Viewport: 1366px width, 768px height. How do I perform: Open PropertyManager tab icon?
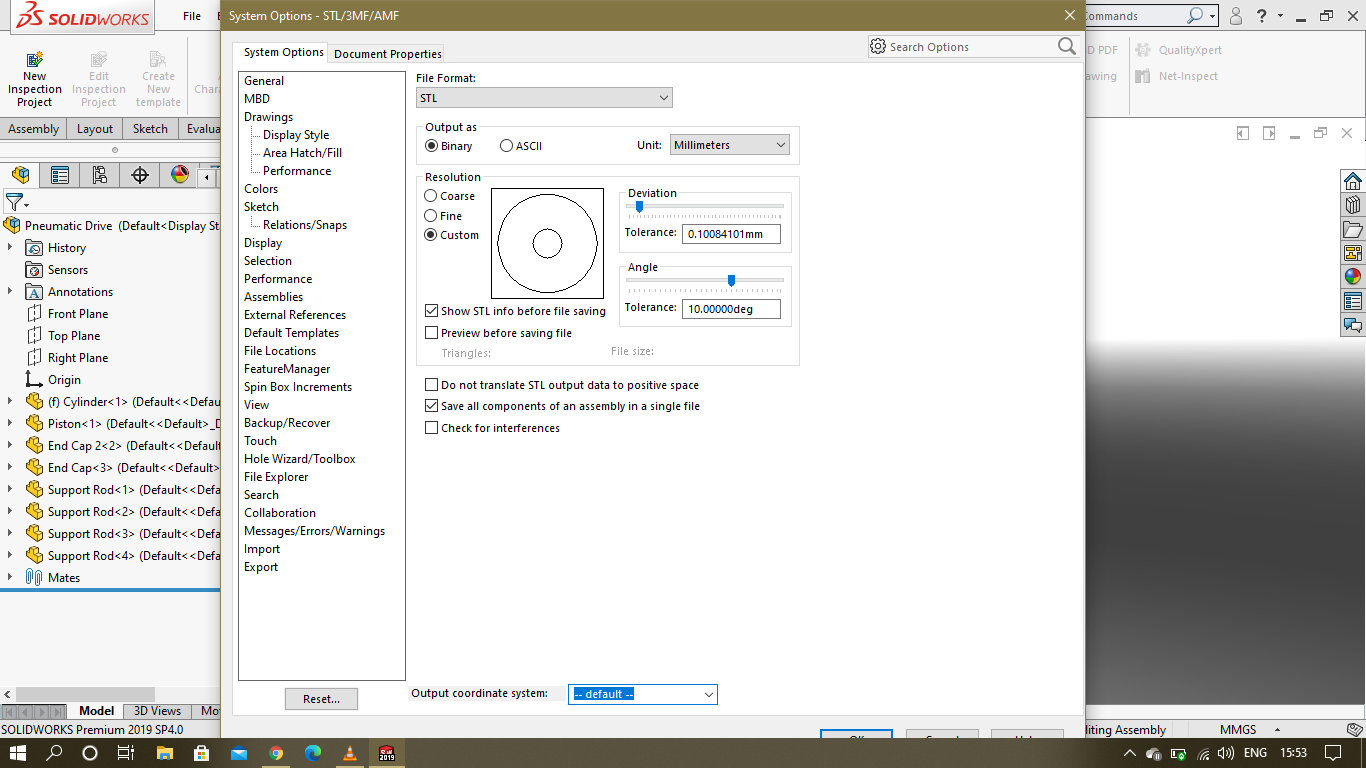60,176
